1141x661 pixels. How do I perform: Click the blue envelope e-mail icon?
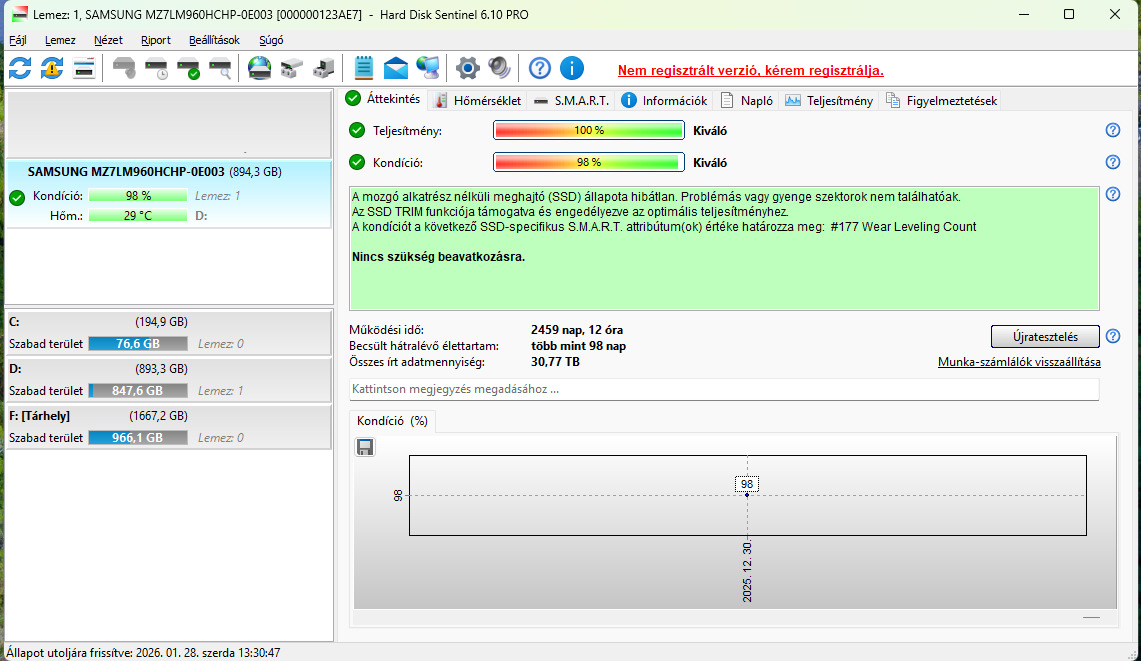396,68
